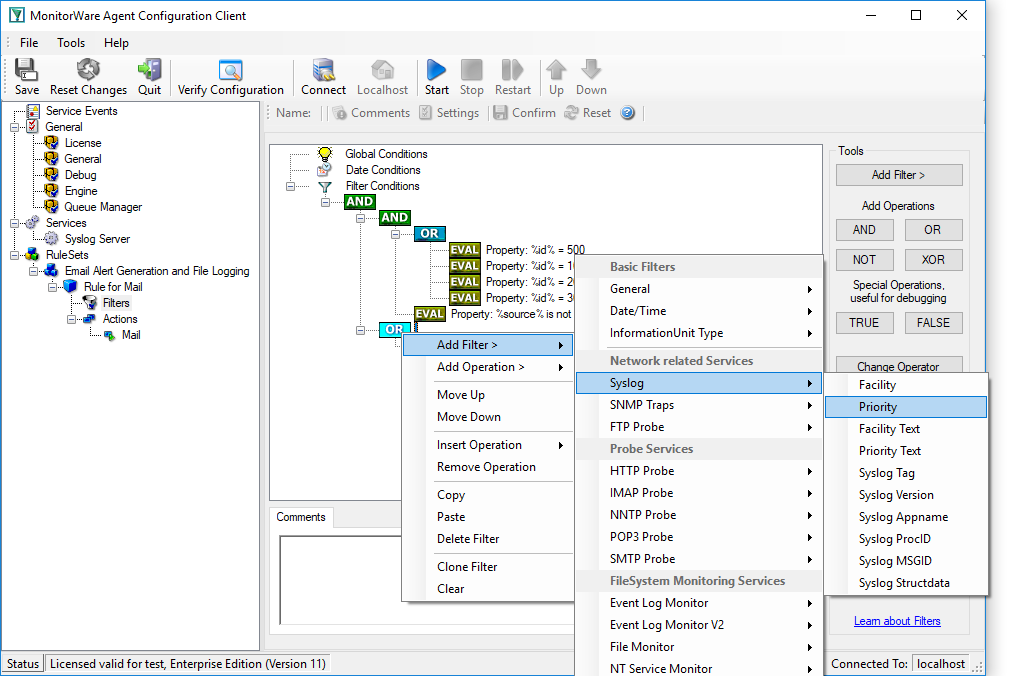
Task: Click the Settings icon in the name bar
Action: point(425,113)
